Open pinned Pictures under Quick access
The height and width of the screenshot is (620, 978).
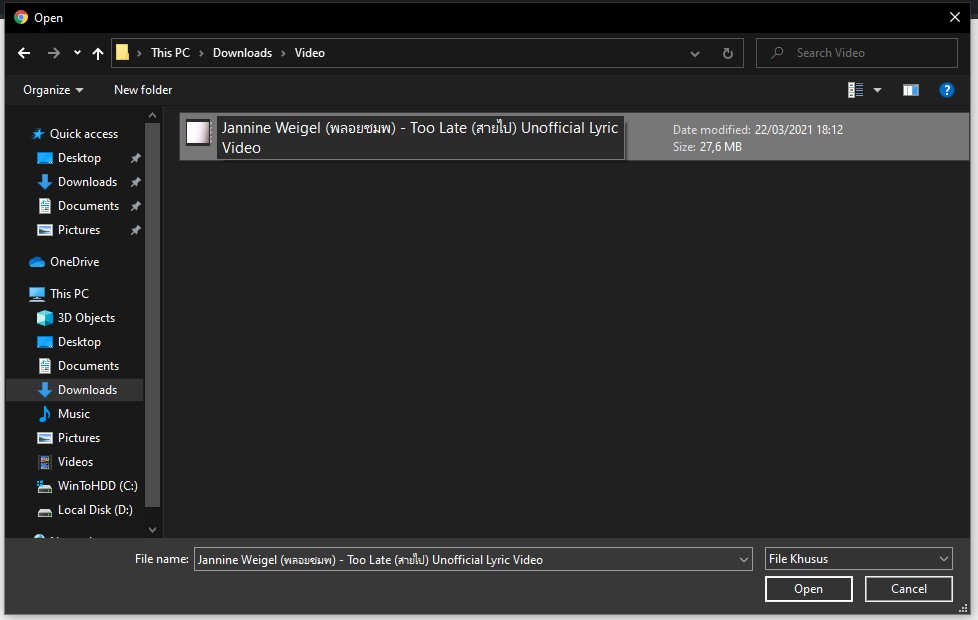coord(69,230)
